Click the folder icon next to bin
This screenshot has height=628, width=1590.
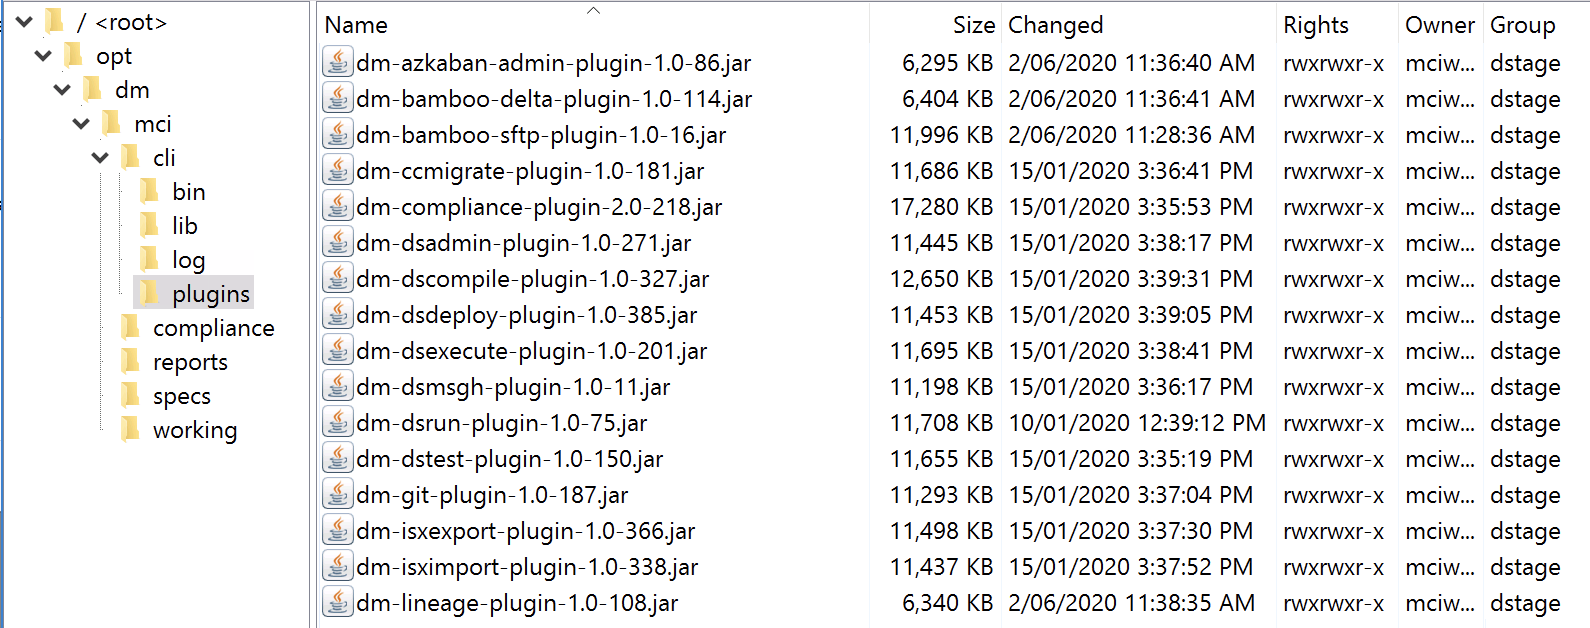(x=150, y=191)
